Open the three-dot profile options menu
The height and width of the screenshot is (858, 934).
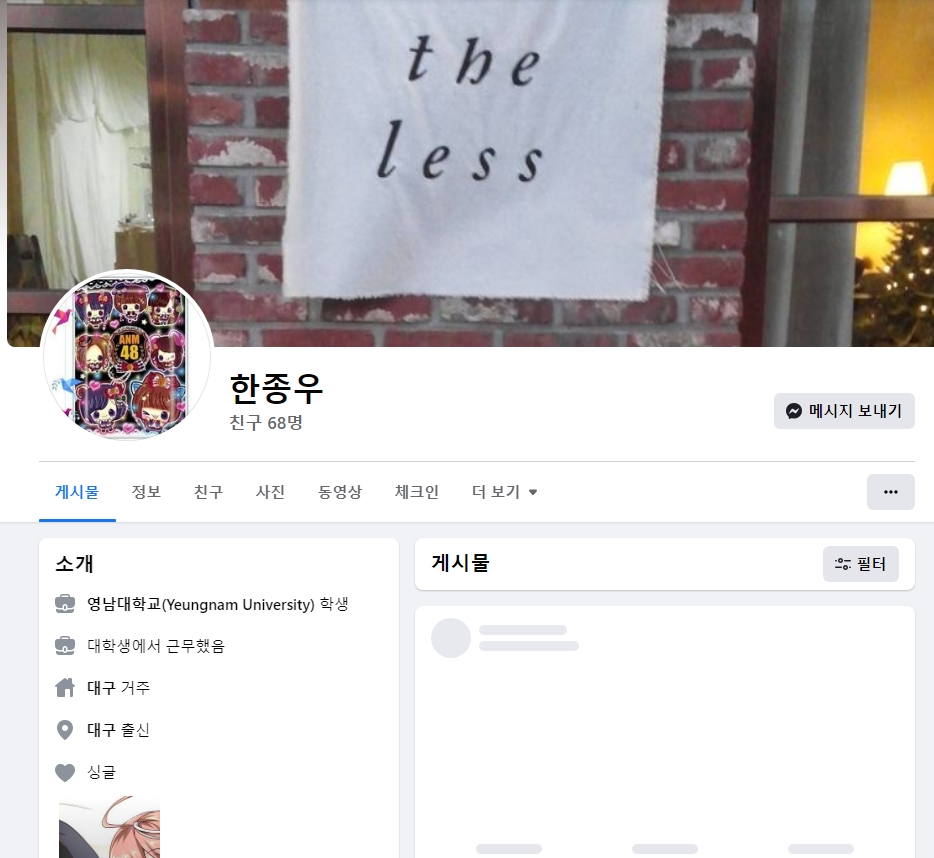coord(891,492)
